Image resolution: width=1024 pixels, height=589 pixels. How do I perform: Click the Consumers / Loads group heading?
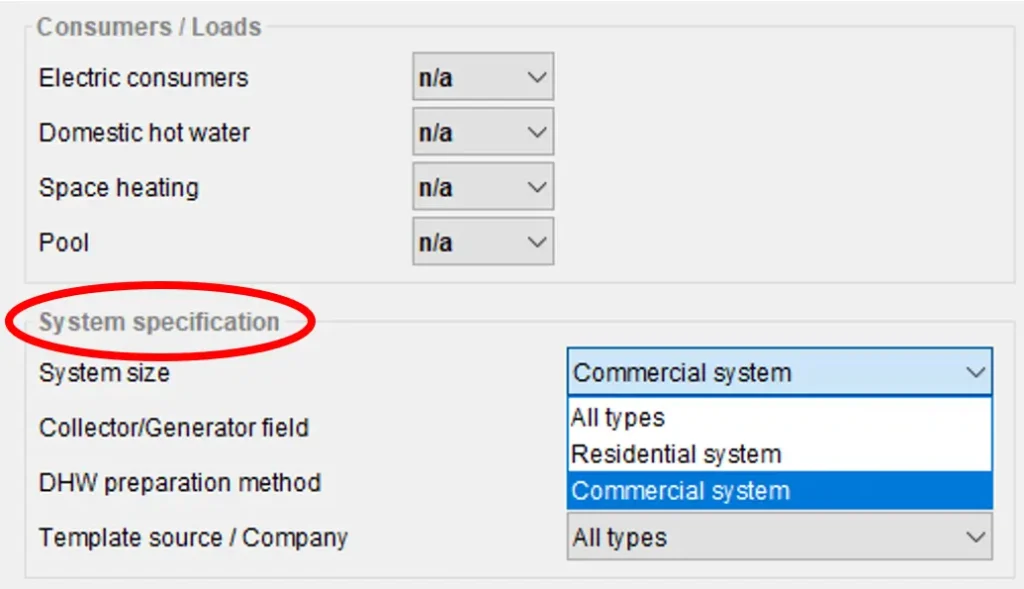(x=149, y=27)
